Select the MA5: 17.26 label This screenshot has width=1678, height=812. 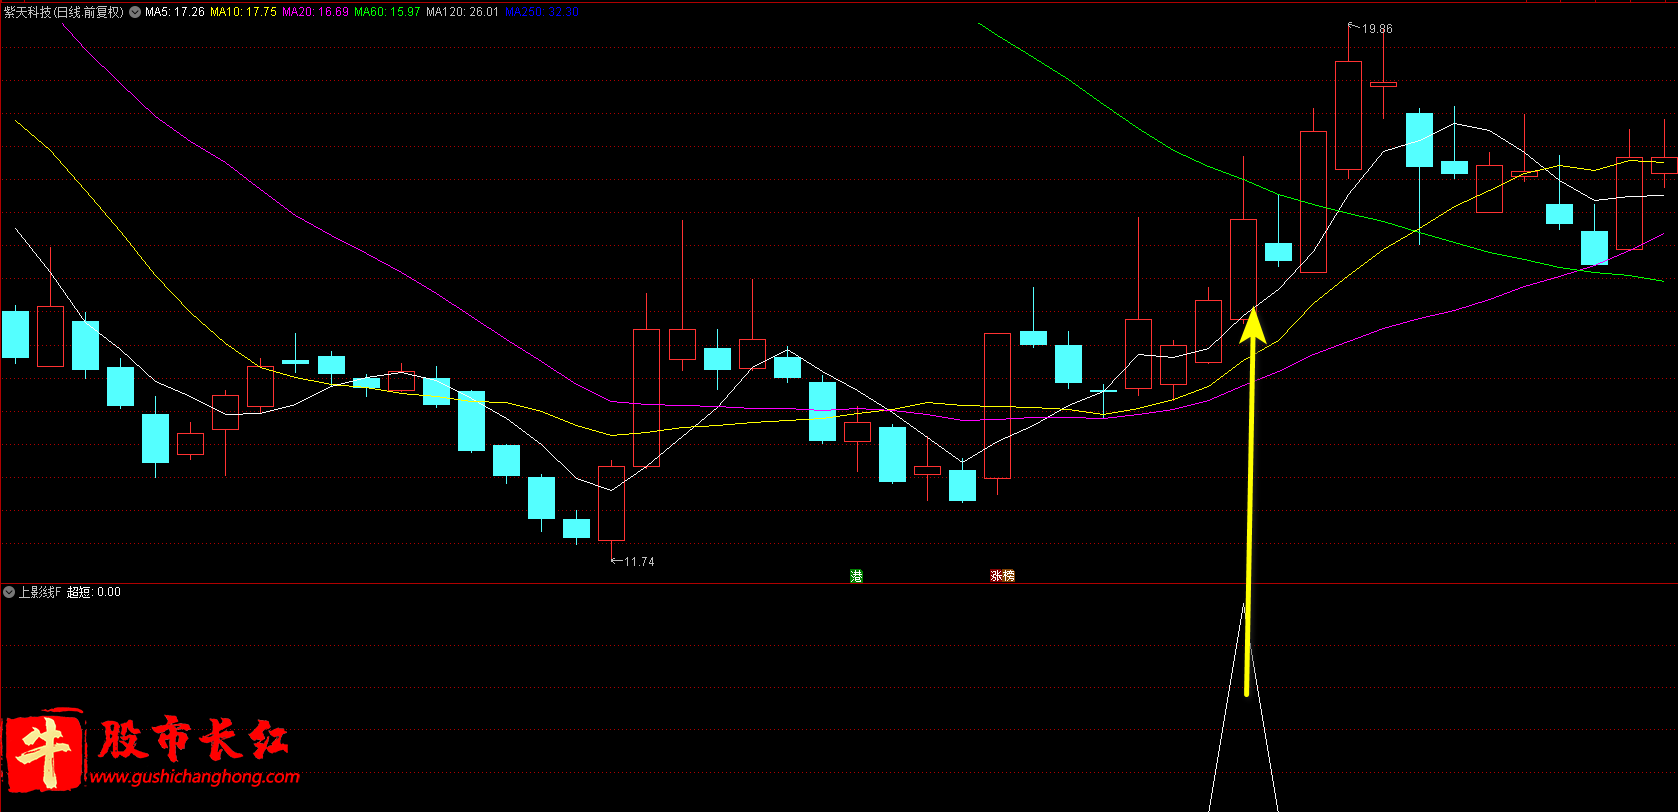175,12
